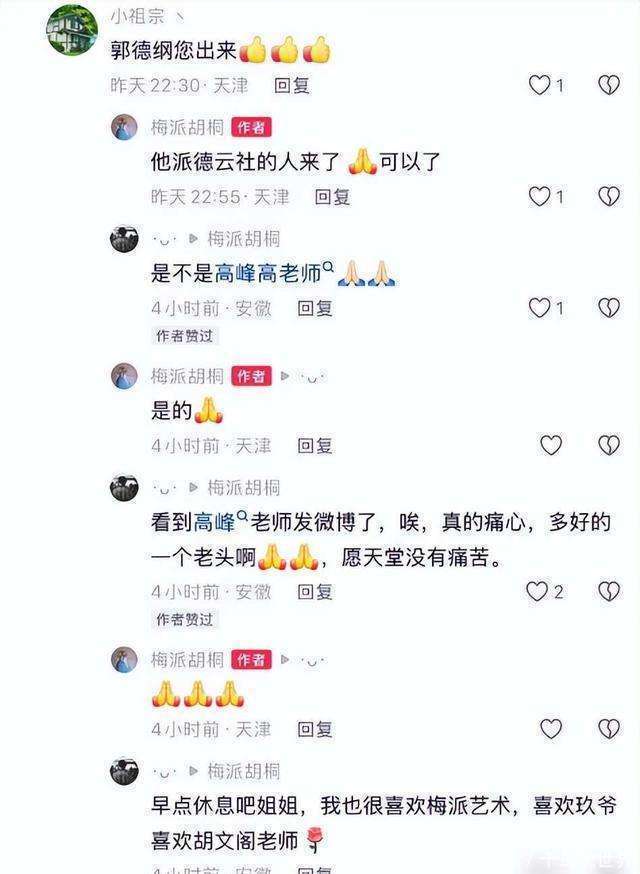
Task: Open 梅派胡桐 avatar next to 是的 reply
Action: tap(124, 376)
